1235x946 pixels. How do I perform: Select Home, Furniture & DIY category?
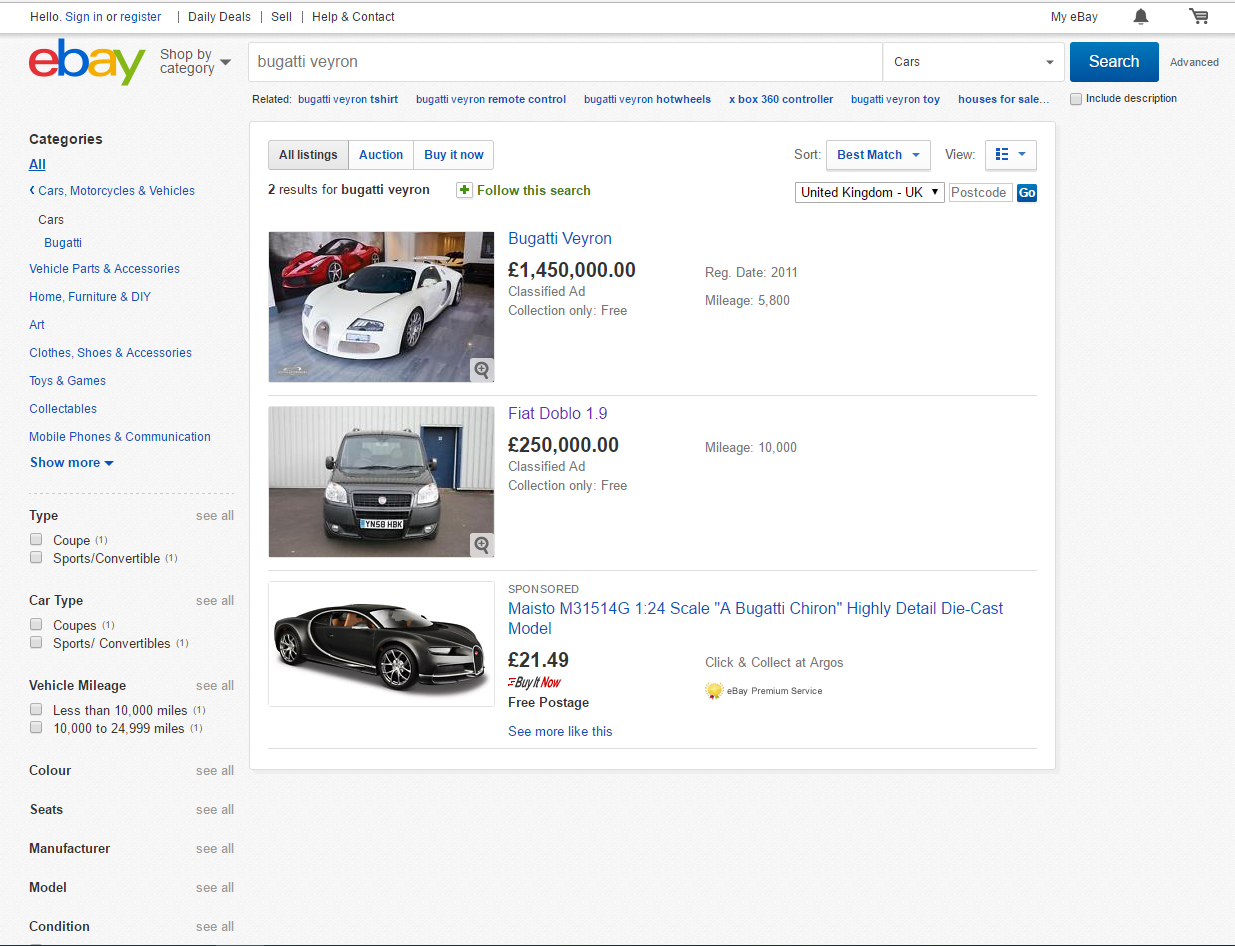[x=90, y=296]
